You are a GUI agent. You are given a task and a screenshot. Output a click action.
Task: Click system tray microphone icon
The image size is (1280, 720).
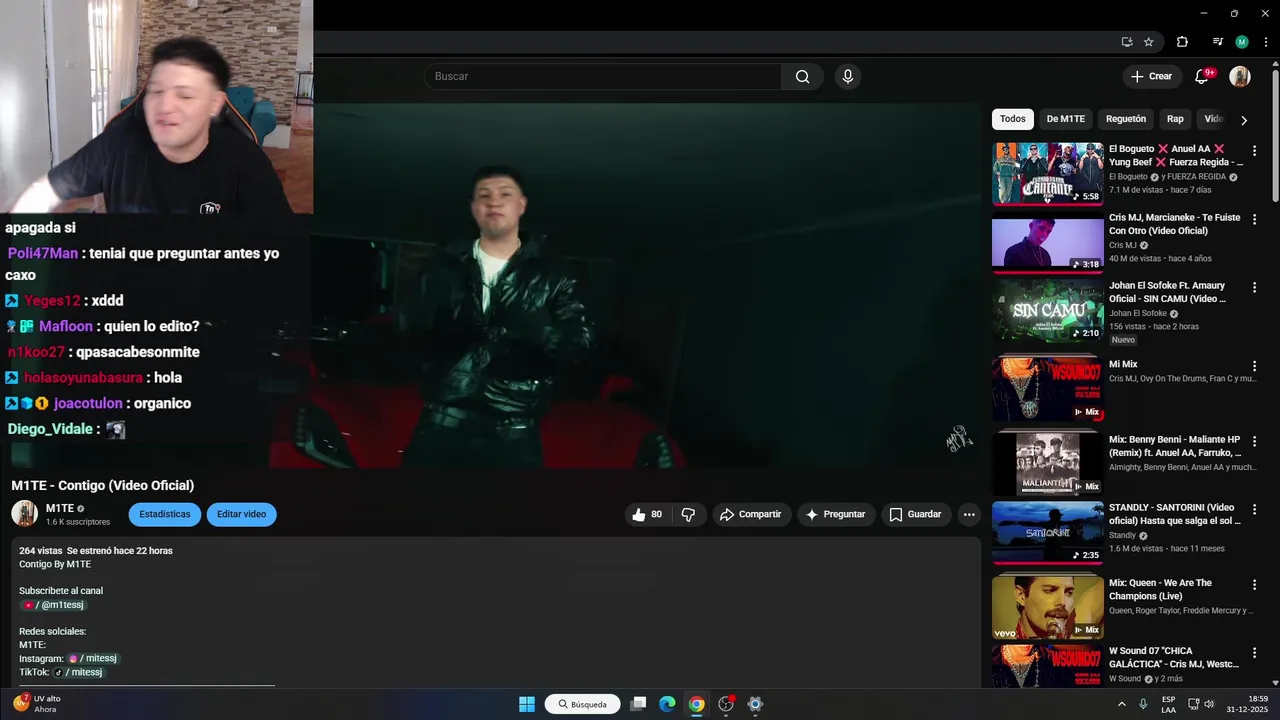[x=1143, y=704]
